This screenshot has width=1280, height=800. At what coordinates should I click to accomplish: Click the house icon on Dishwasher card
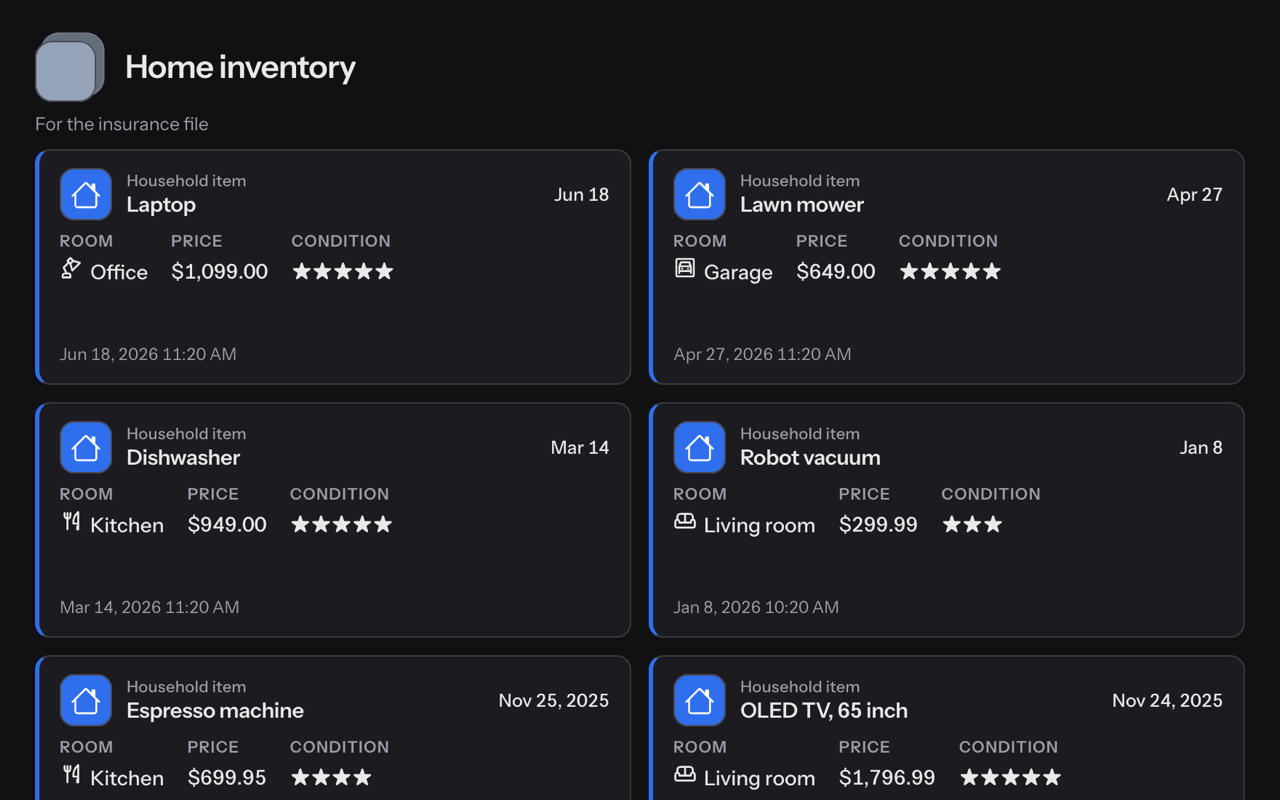pos(86,447)
